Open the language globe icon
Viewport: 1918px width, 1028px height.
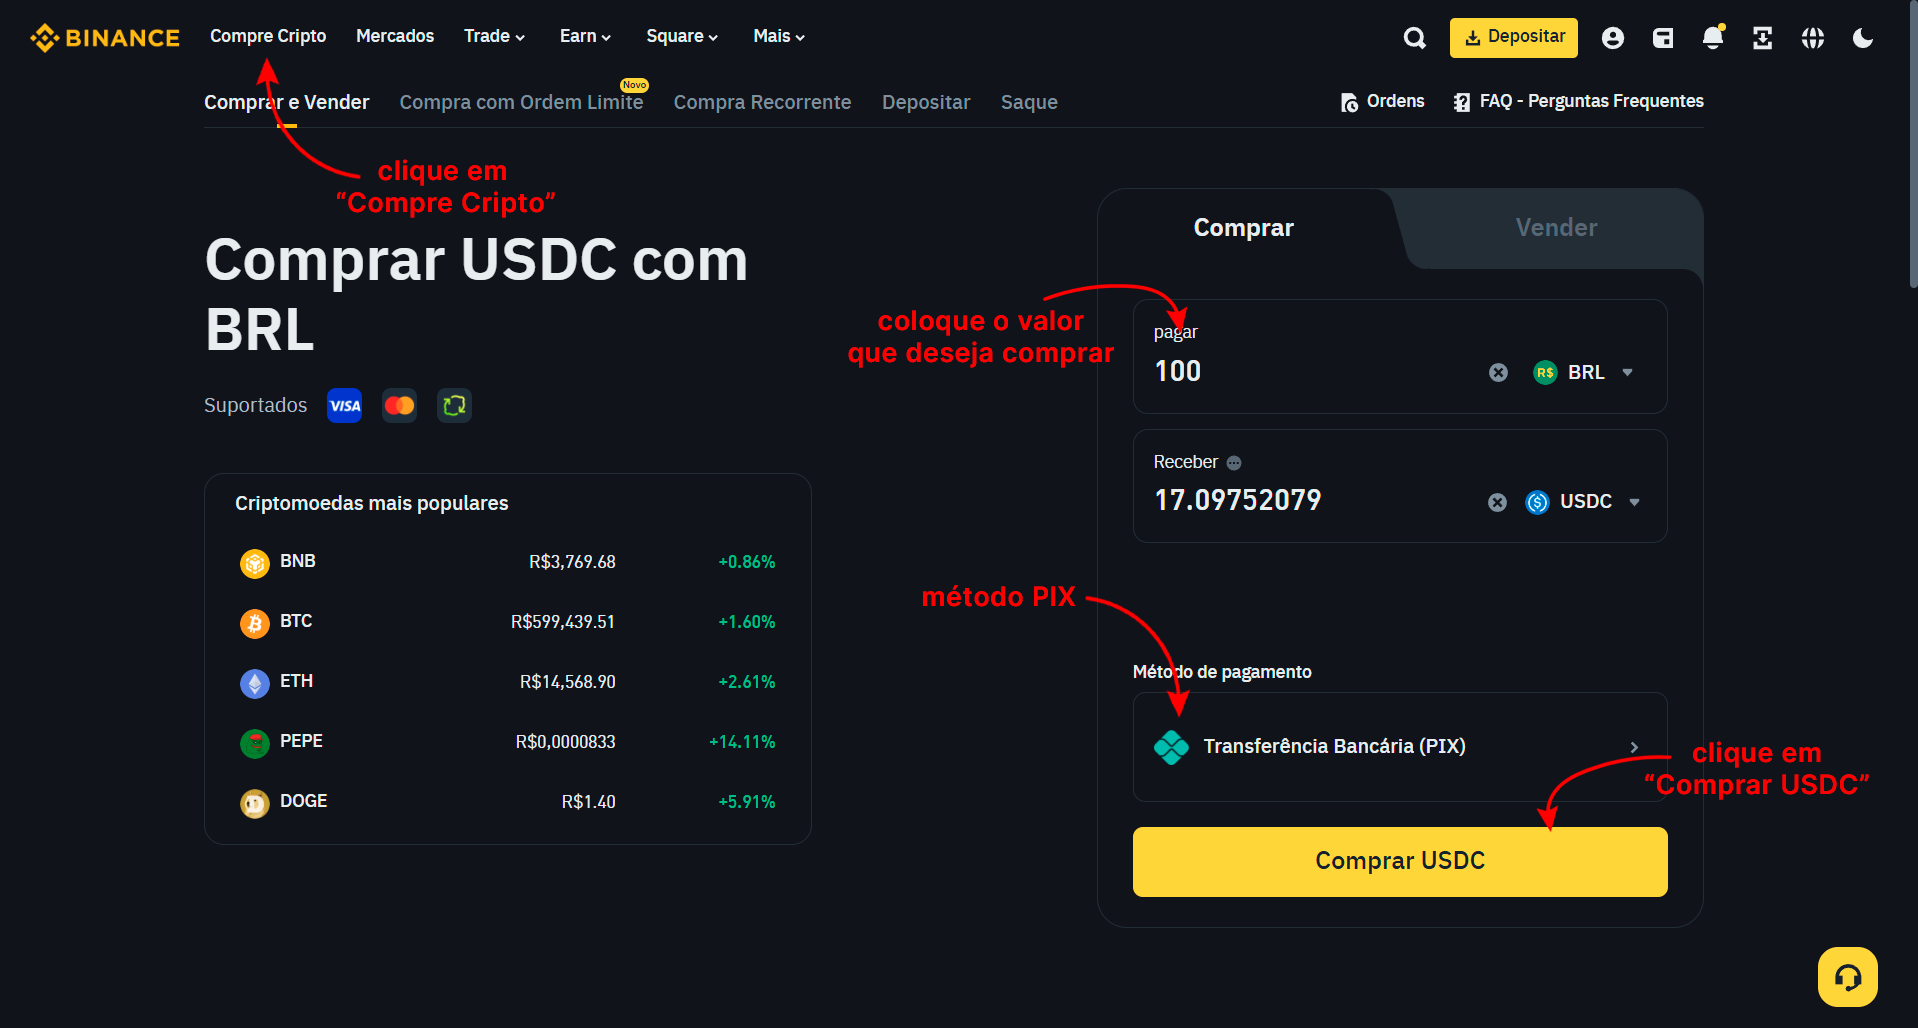(x=1813, y=38)
